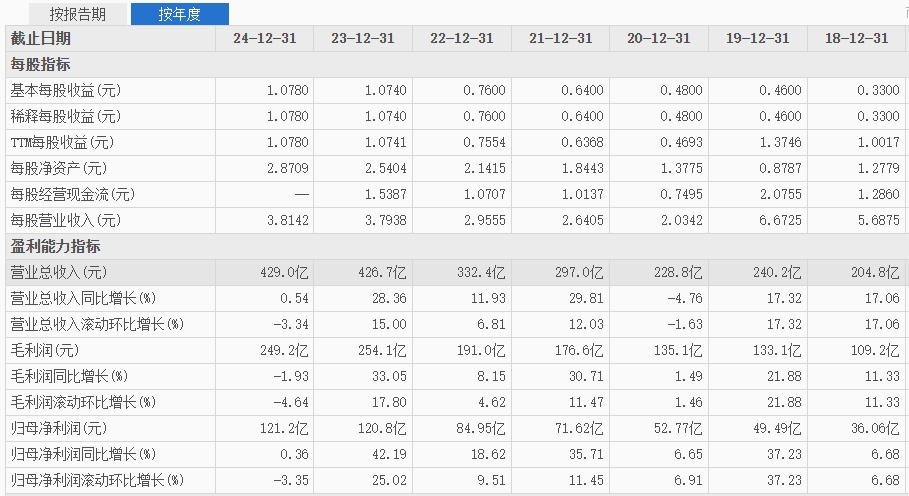Click the 盈利能力指标 section heading
The height and width of the screenshot is (496, 909).
(55, 246)
